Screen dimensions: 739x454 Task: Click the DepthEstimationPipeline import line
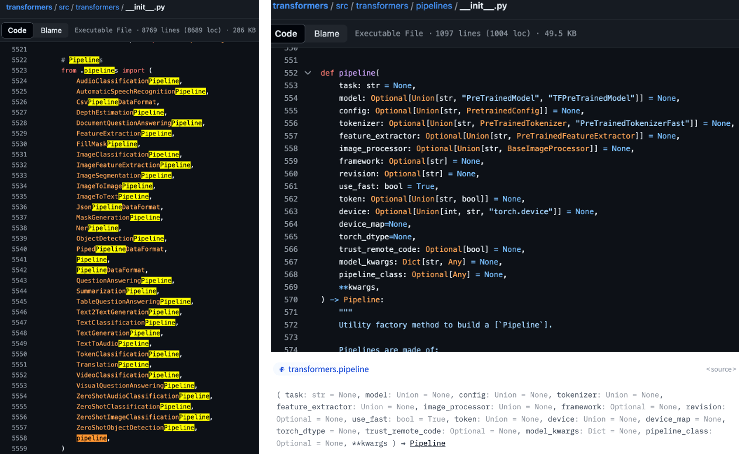click(x=121, y=112)
